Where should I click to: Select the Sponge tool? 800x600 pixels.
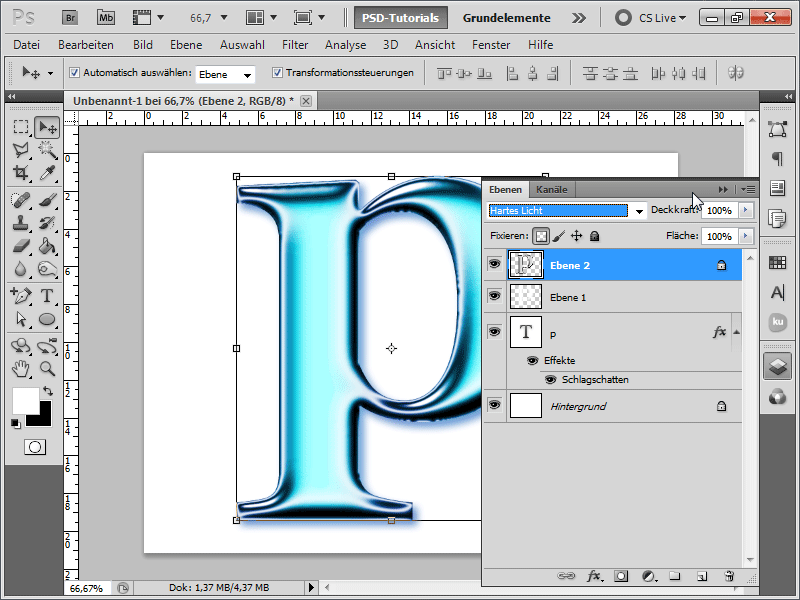pos(47,269)
